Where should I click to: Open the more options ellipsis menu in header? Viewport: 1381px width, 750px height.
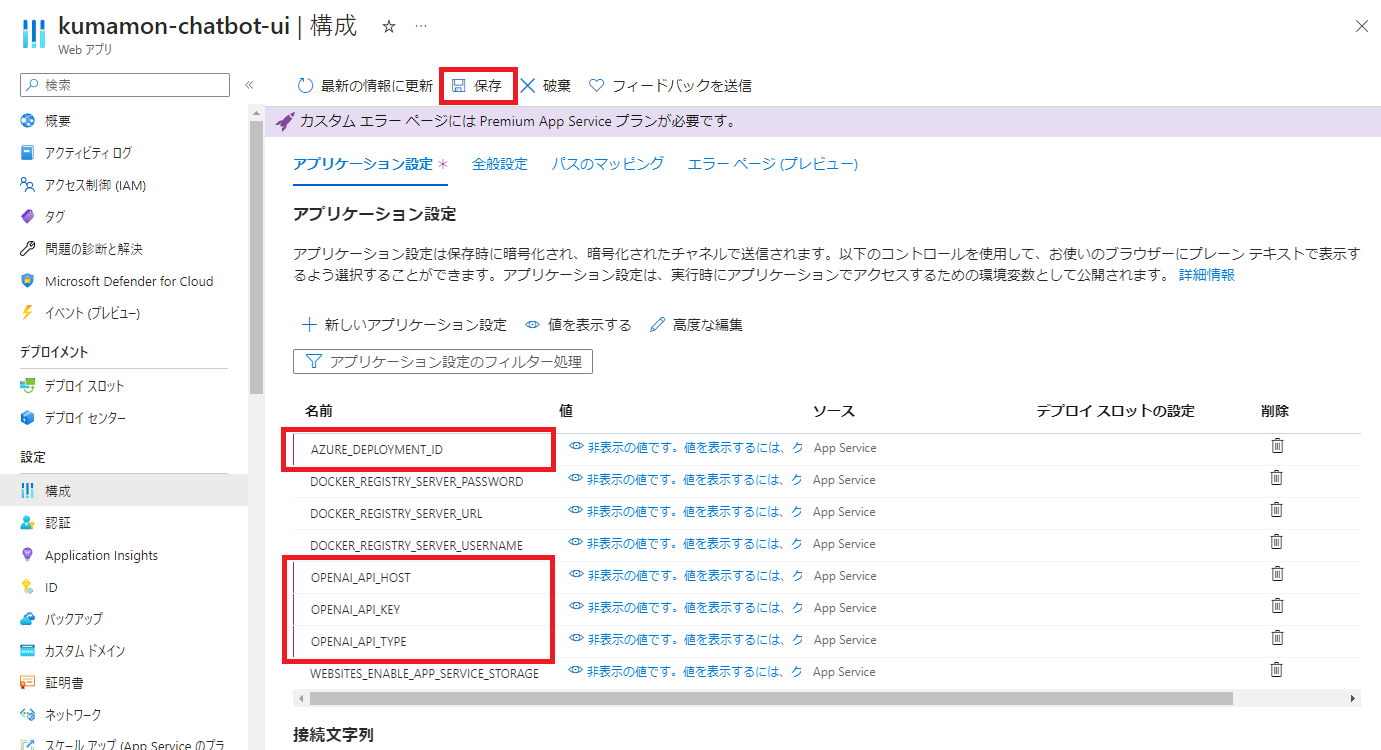[x=421, y=27]
